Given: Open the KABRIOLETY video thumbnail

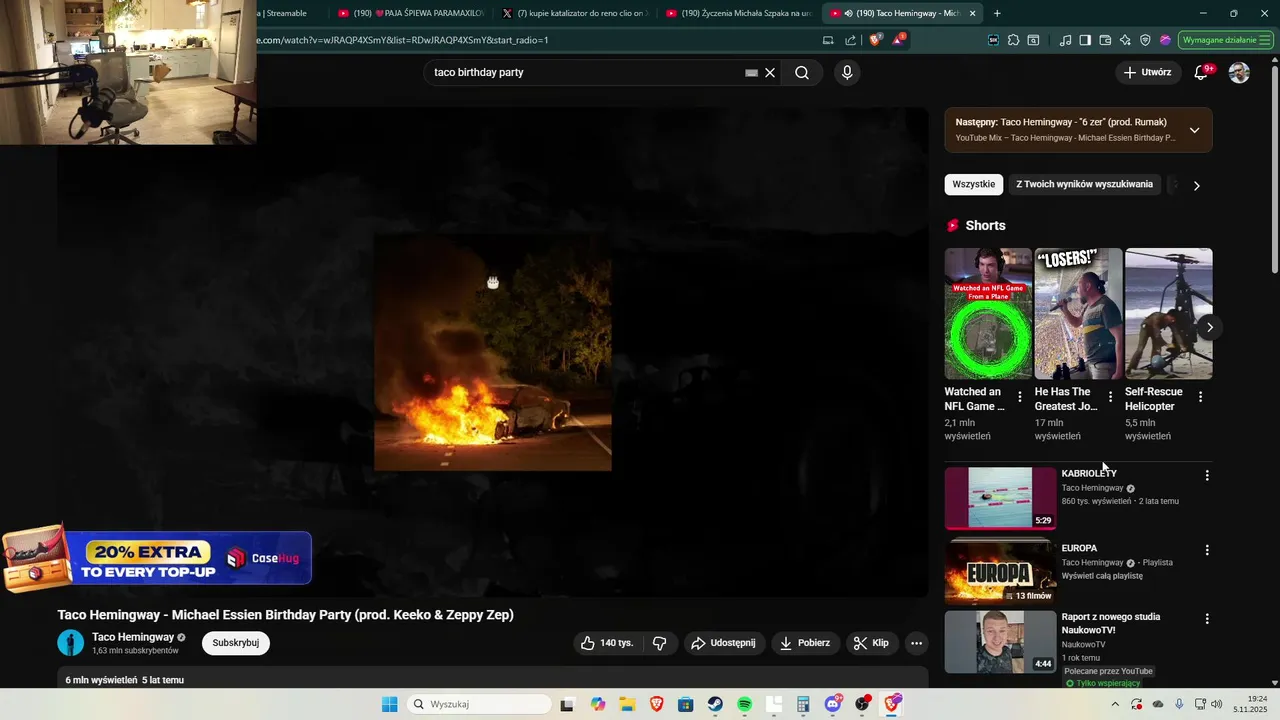Looking at the screenshot, I should [x=1000, y=498].
